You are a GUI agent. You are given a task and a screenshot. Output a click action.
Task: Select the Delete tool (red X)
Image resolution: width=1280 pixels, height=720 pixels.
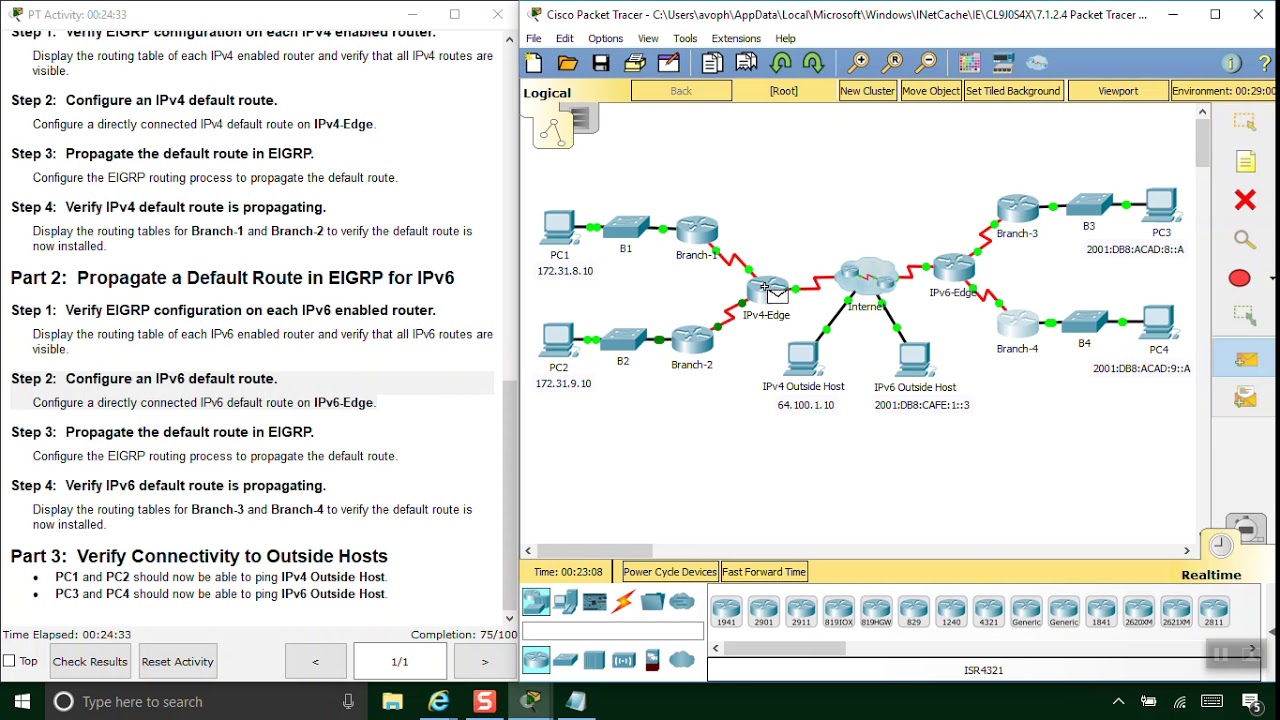(x=1245, y=200)
